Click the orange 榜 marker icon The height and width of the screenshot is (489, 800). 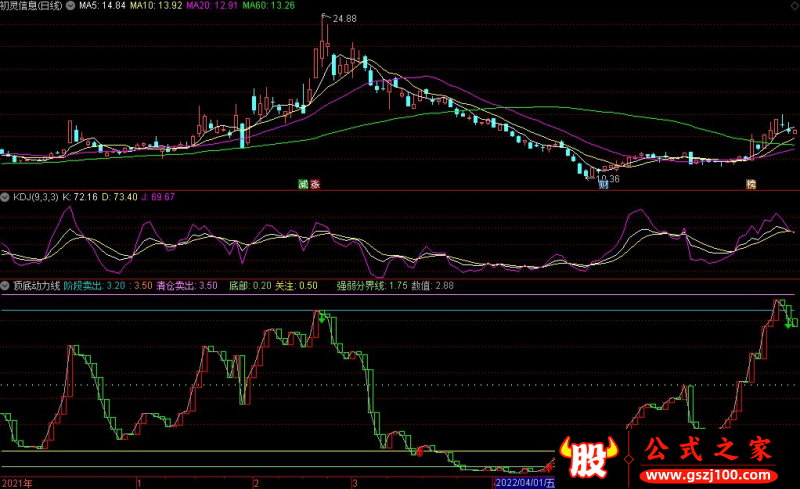pos(750,184)
